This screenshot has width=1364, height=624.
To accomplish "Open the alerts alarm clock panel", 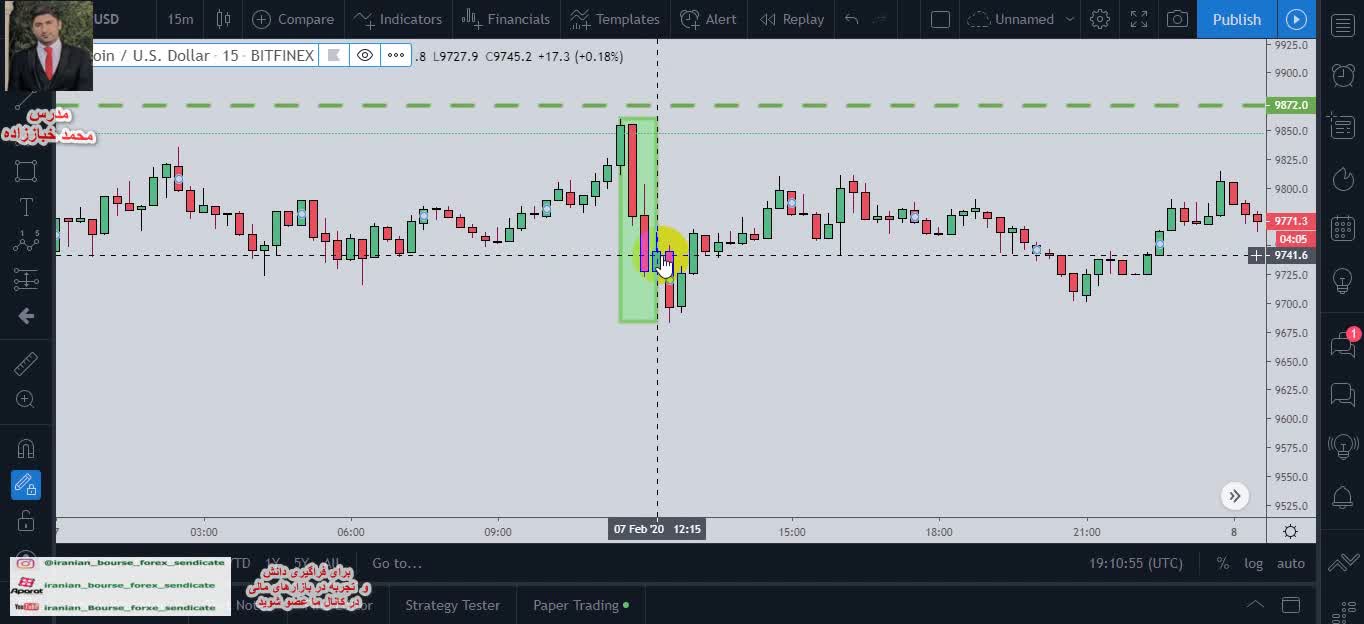I will tap(1343, 74).
